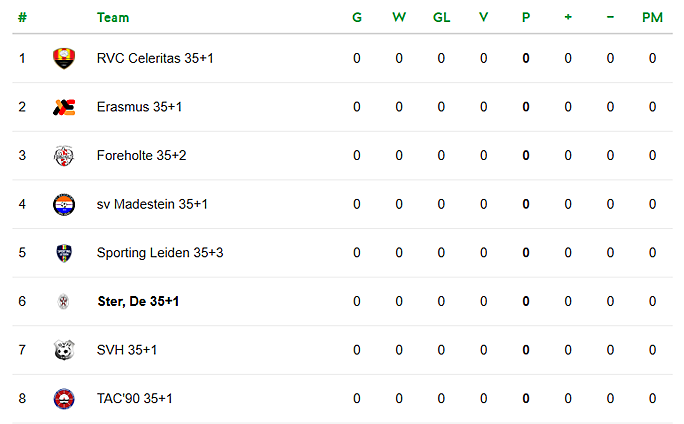Viewport: 684px width, 424px height.
Task: Click the SVH club logo
Action: pyautogui.click(x=64, y=350)
